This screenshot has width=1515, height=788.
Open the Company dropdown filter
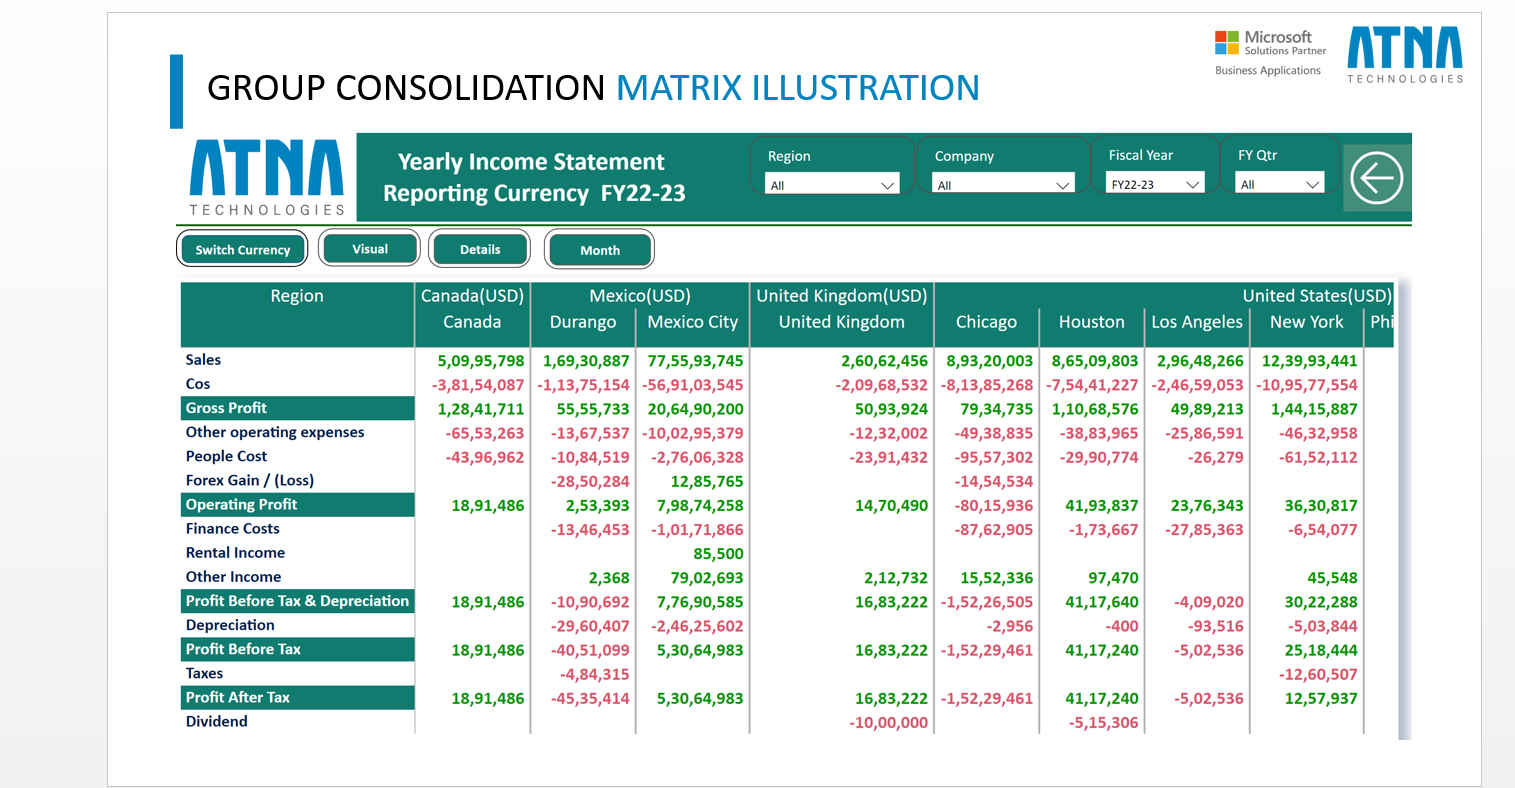pos(1003,185)
